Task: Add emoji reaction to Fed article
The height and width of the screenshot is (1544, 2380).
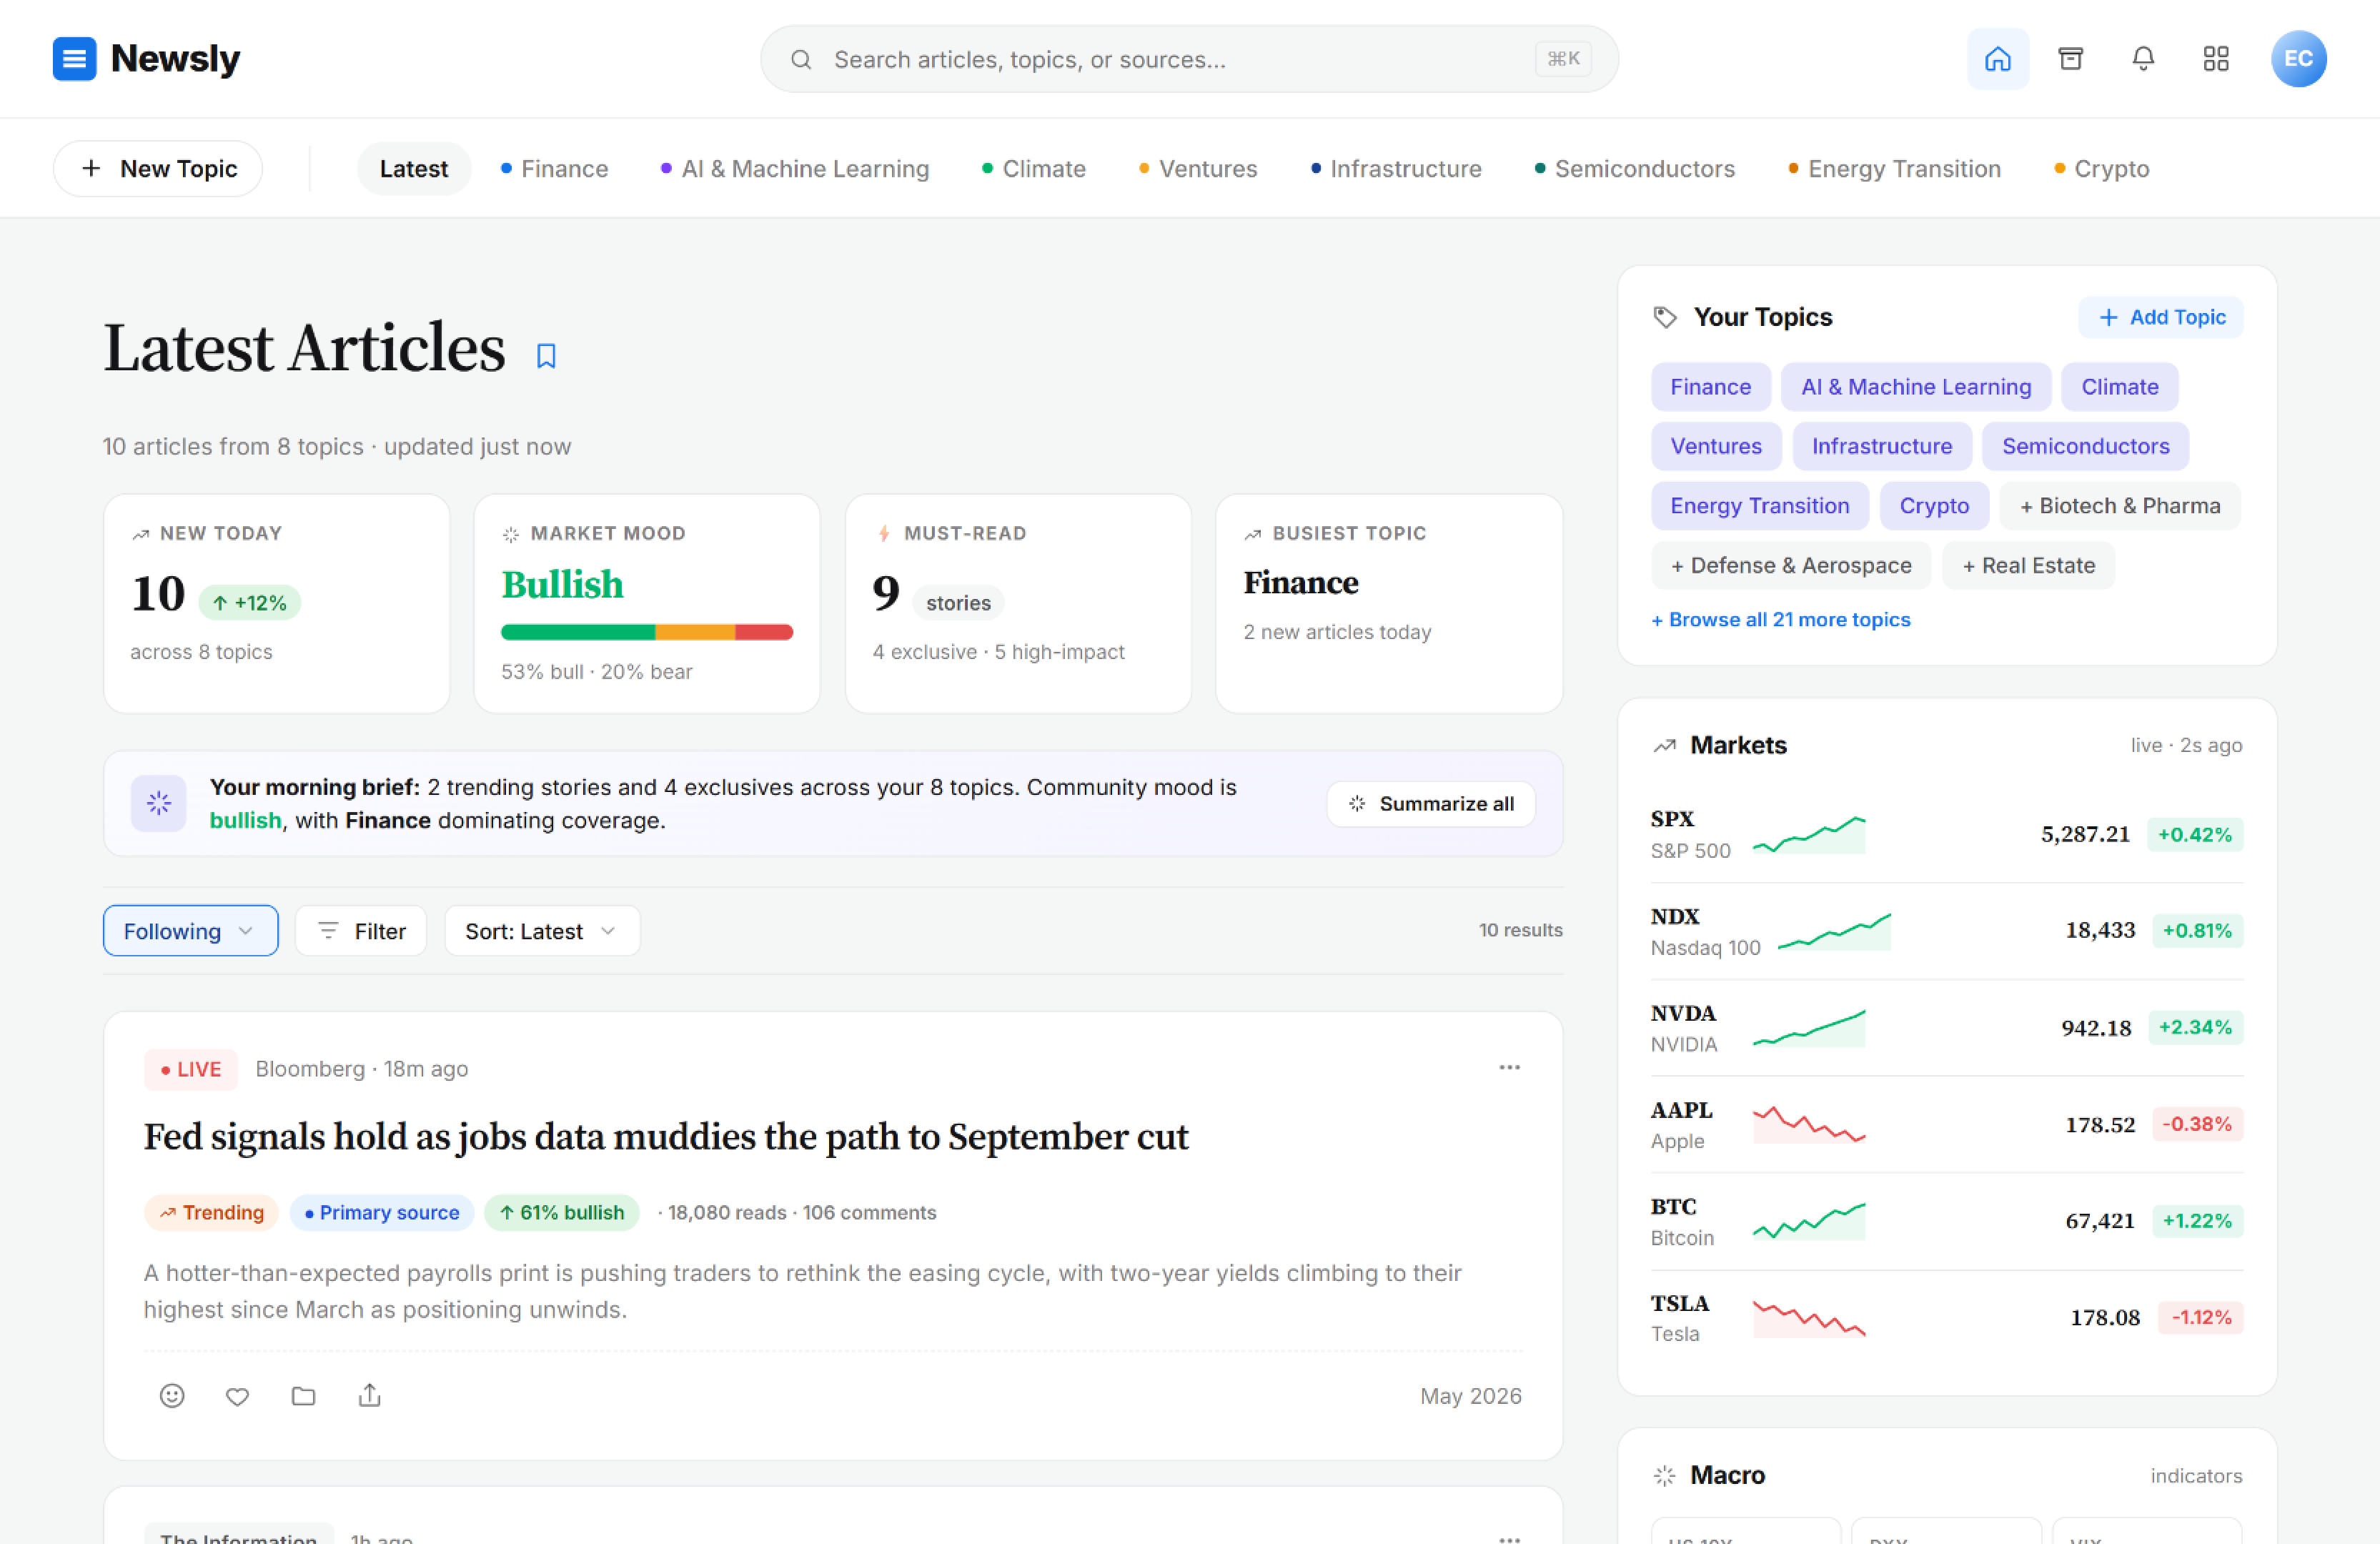Action: [x=172, y=1396]
